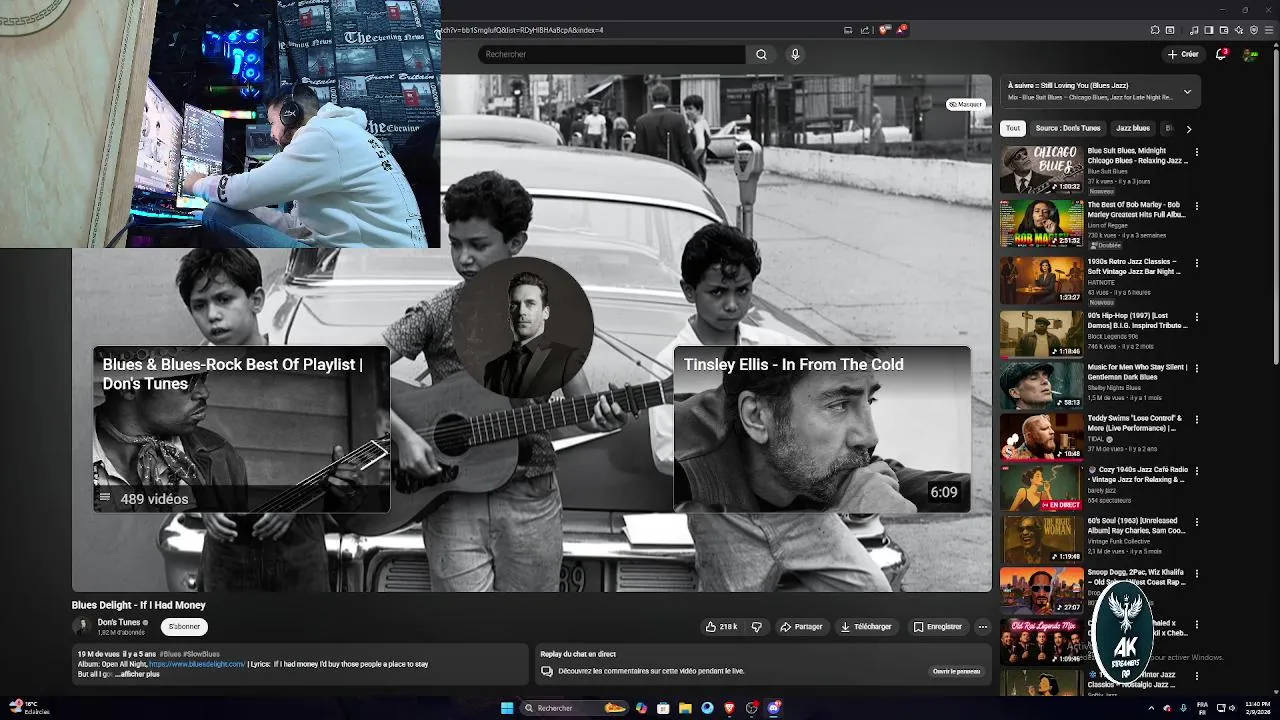The width and height of the screenshot is (1280, 720).
Task: Dislike the video with thumbs down
Action: tap(756, 627)
